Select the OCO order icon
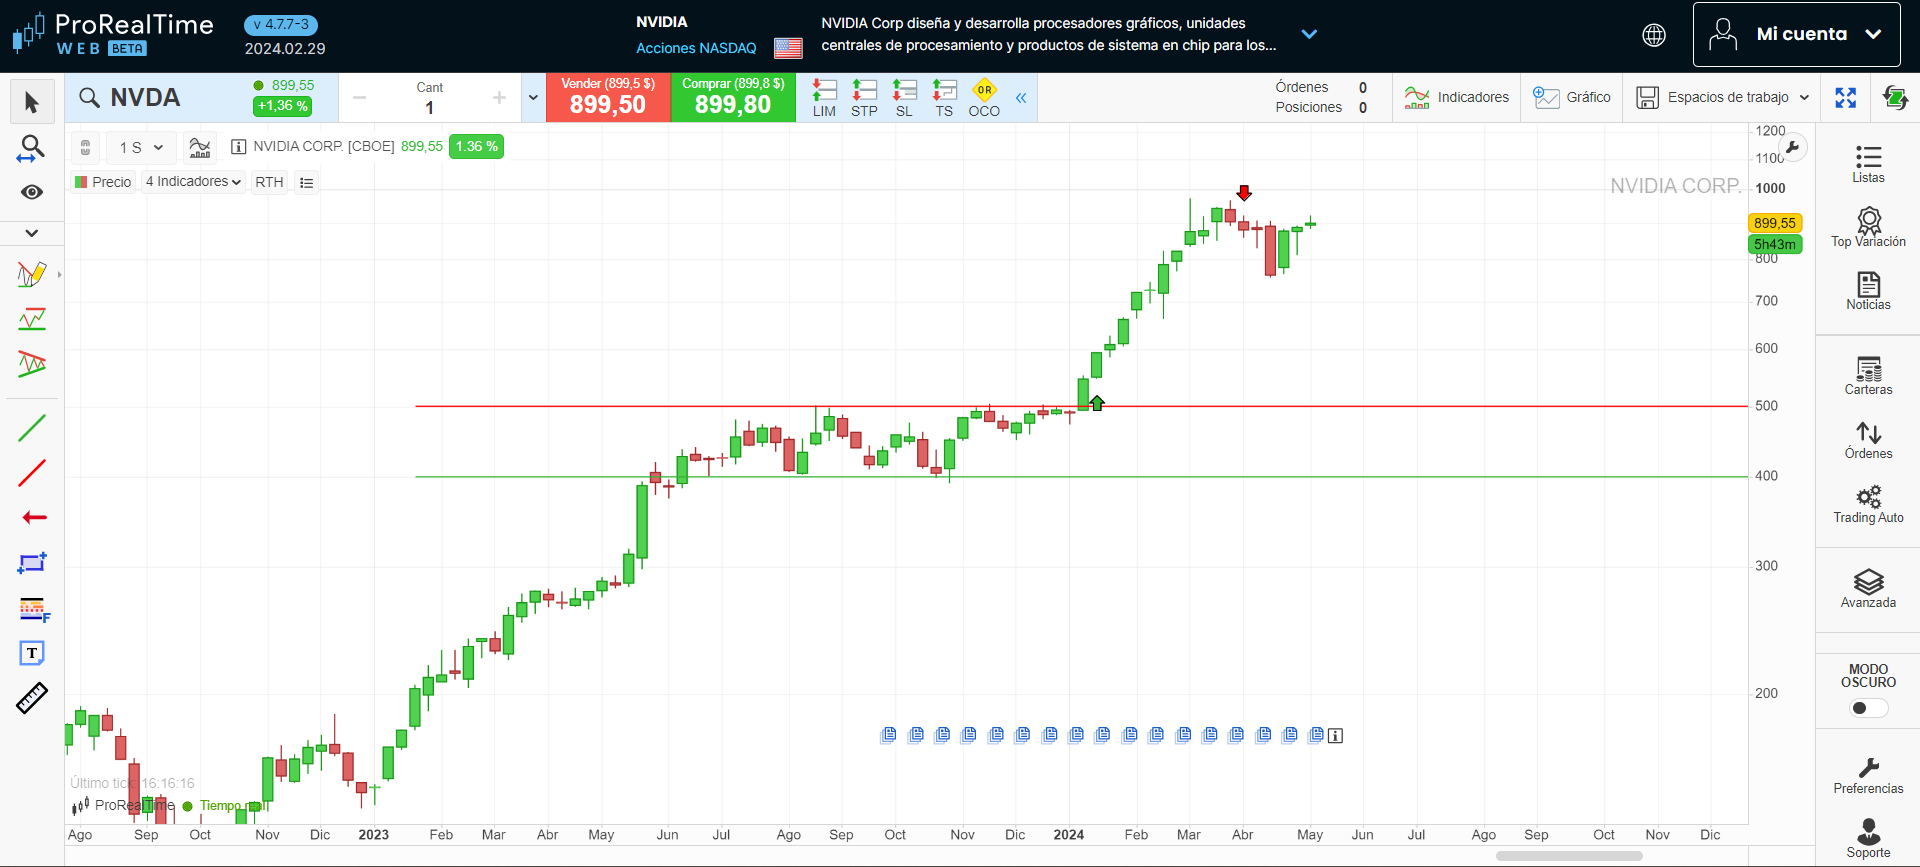The width and height of the screenshot is (1920, 867). pyautogui.click(x=984, y=98)
